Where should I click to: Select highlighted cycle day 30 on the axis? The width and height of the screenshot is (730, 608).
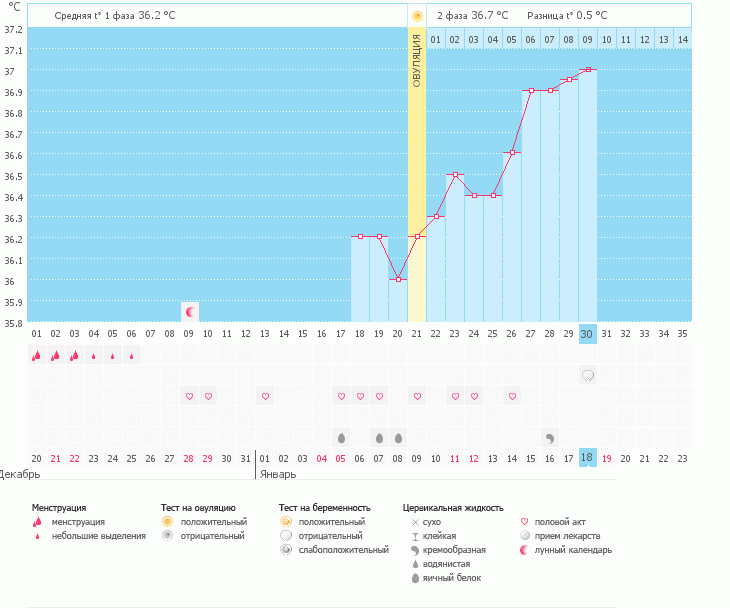588,333
